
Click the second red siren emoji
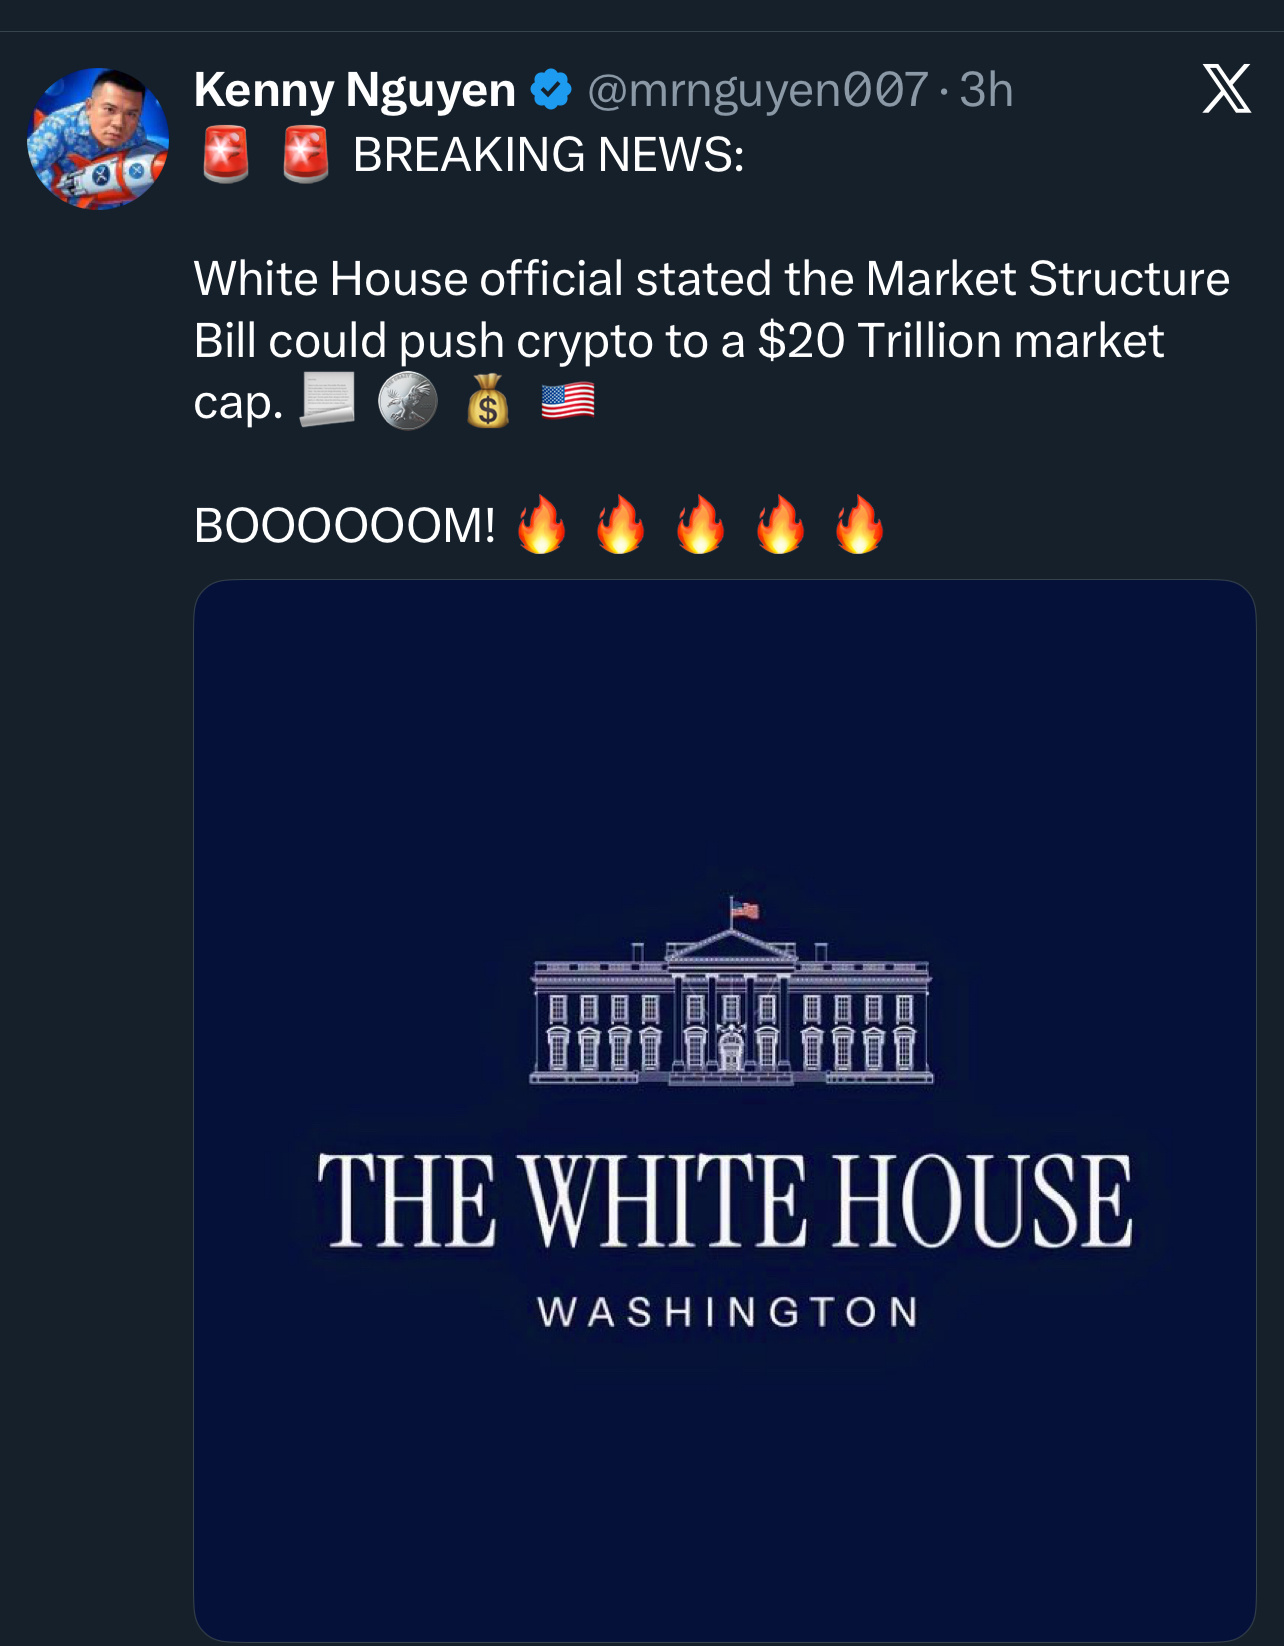pyautogui.click(x=305, y=155)
